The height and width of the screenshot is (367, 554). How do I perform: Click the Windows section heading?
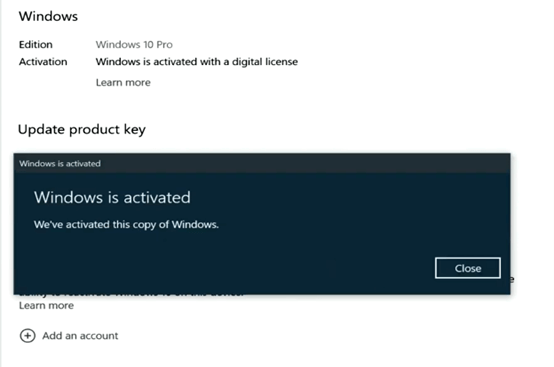(x=48, y=16)
